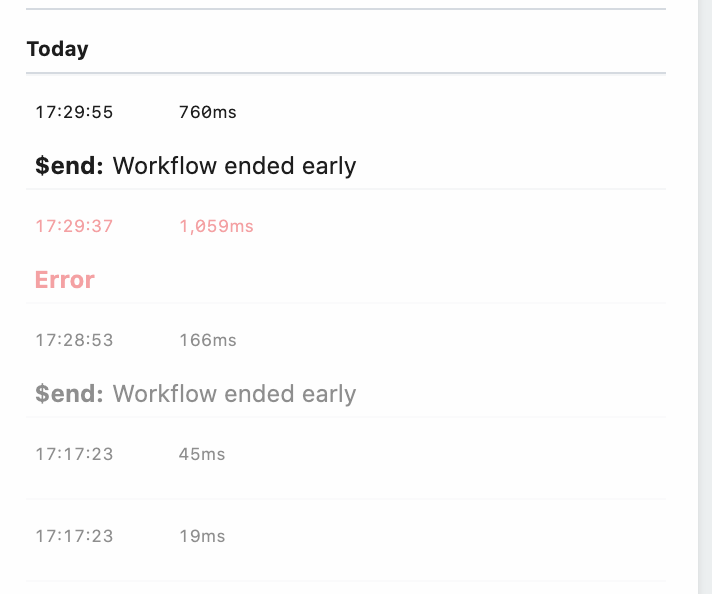
Task: Select the 17:17:23 timestamp beside 19ms
Action: click(74, 536)
